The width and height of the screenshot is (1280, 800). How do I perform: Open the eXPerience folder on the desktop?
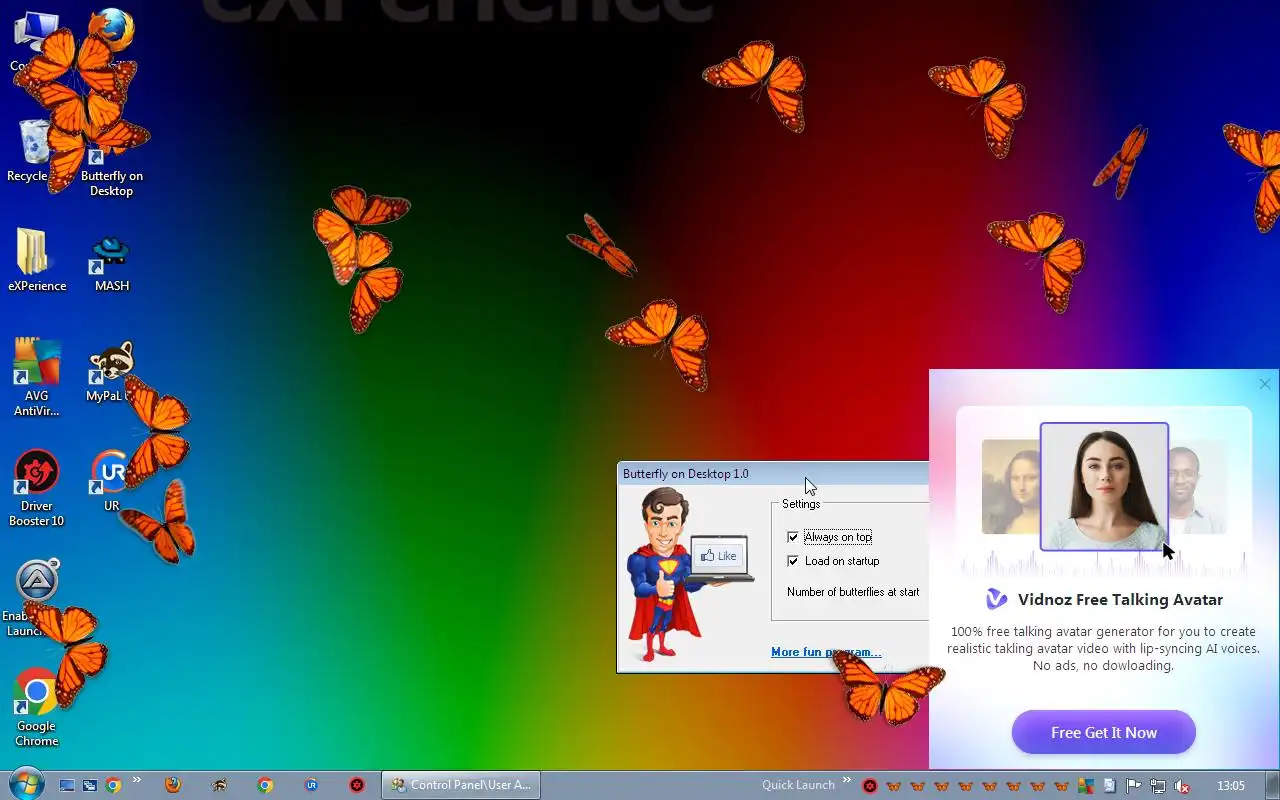(37, 260)
